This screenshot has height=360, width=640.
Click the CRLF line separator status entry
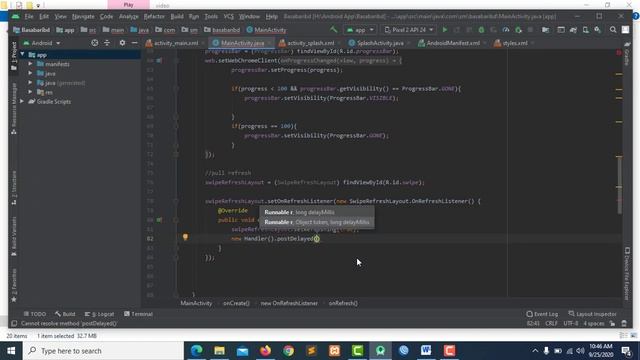[x=551, y=323]
